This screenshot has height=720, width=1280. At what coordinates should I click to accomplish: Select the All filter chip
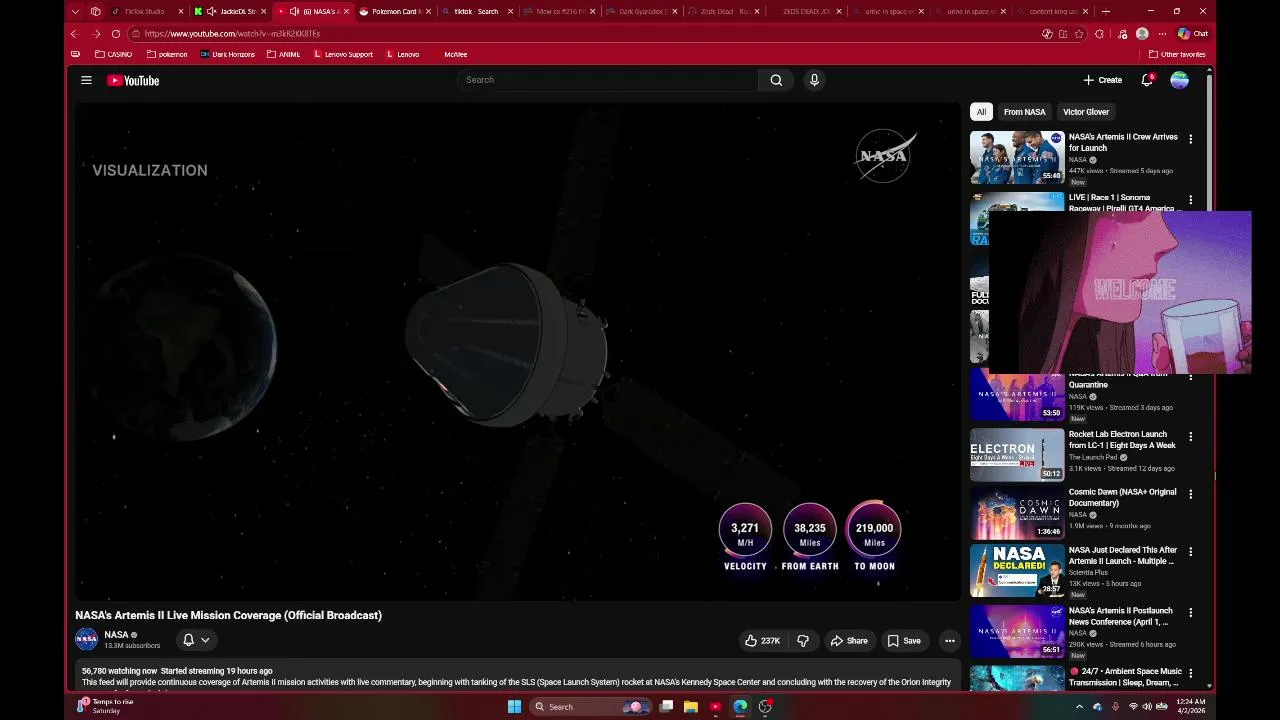[981, 112]
